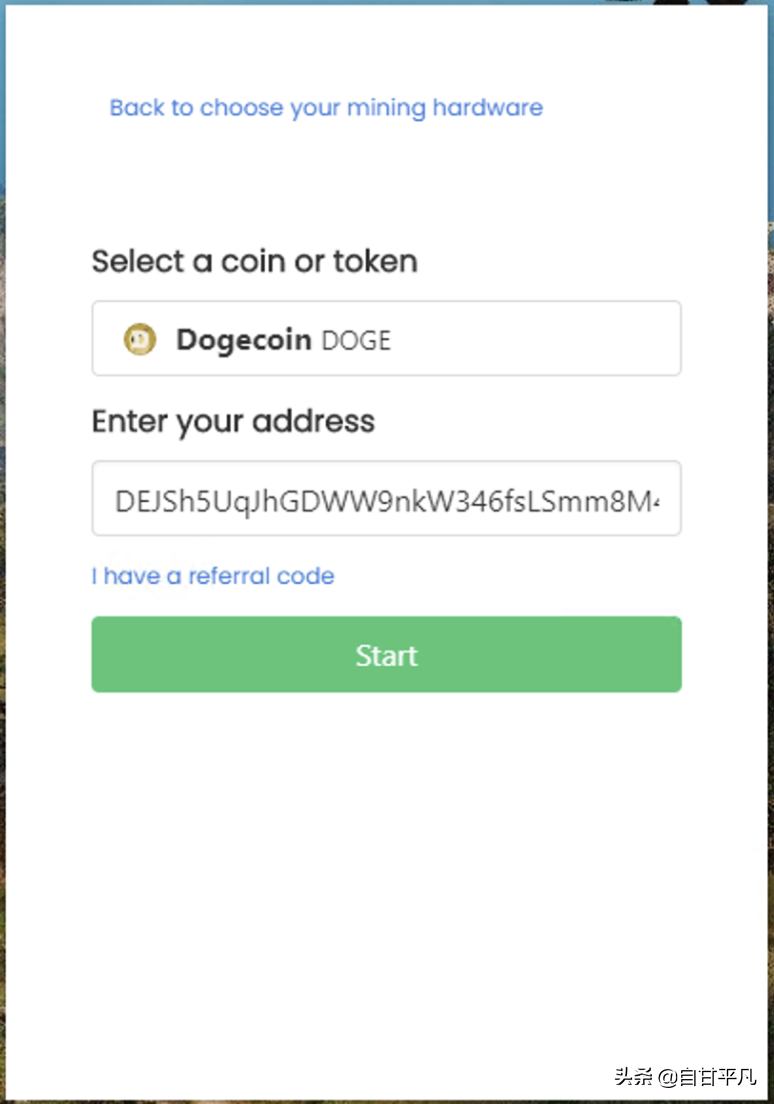Click the Dogecoin name text

[x=243, y=339]
